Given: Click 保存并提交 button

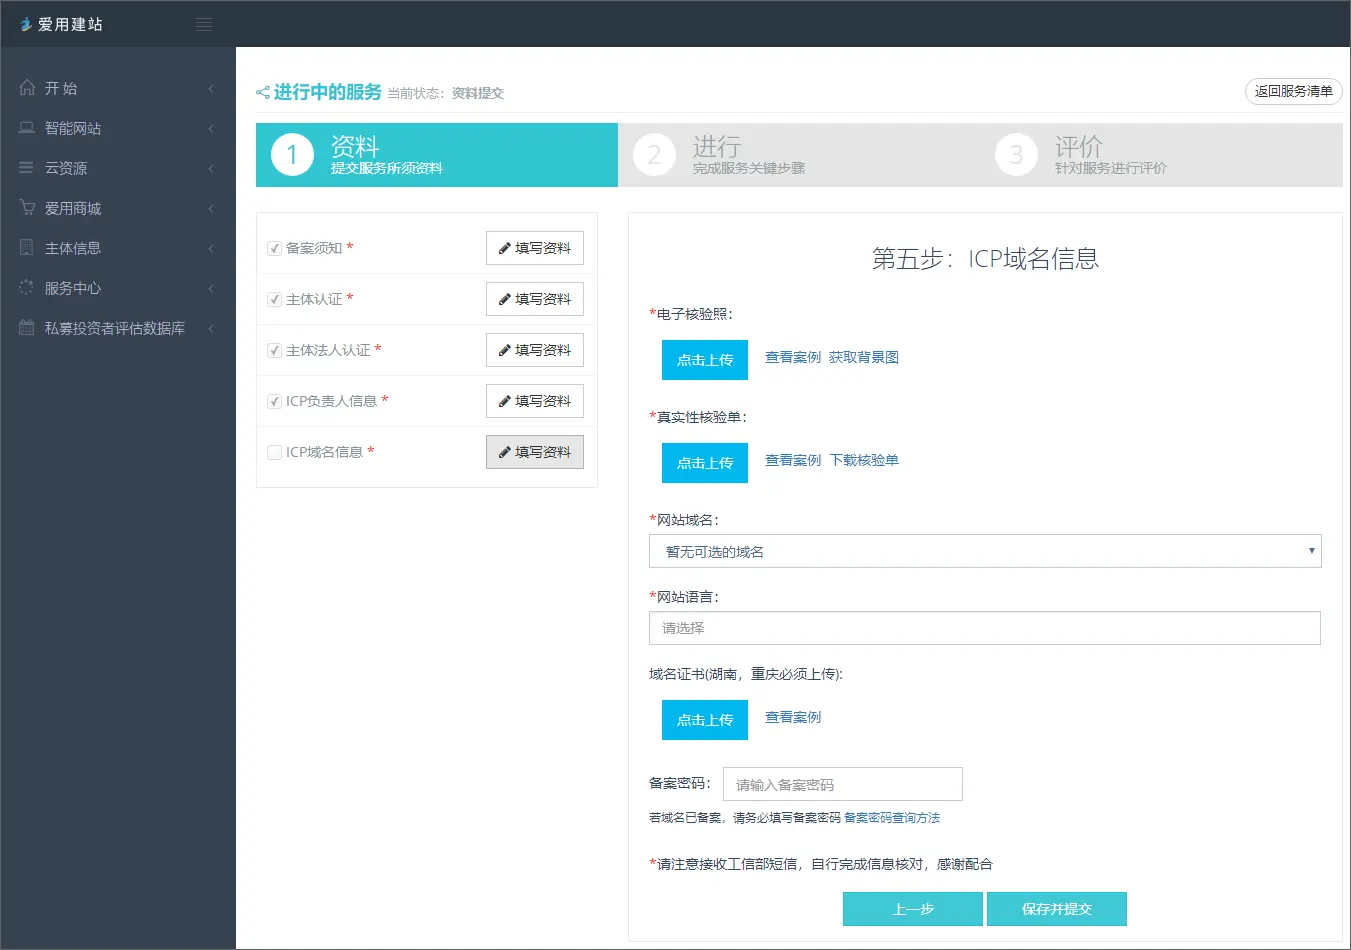Looking at the screenshot, I should (1056, 909).
